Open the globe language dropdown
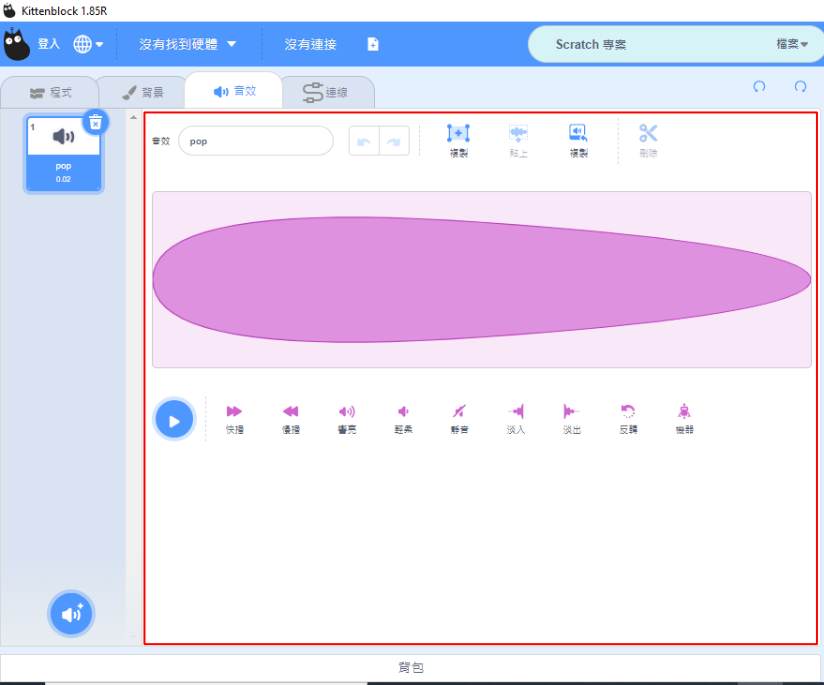This screenshot has height=685, width=824. 88,44
